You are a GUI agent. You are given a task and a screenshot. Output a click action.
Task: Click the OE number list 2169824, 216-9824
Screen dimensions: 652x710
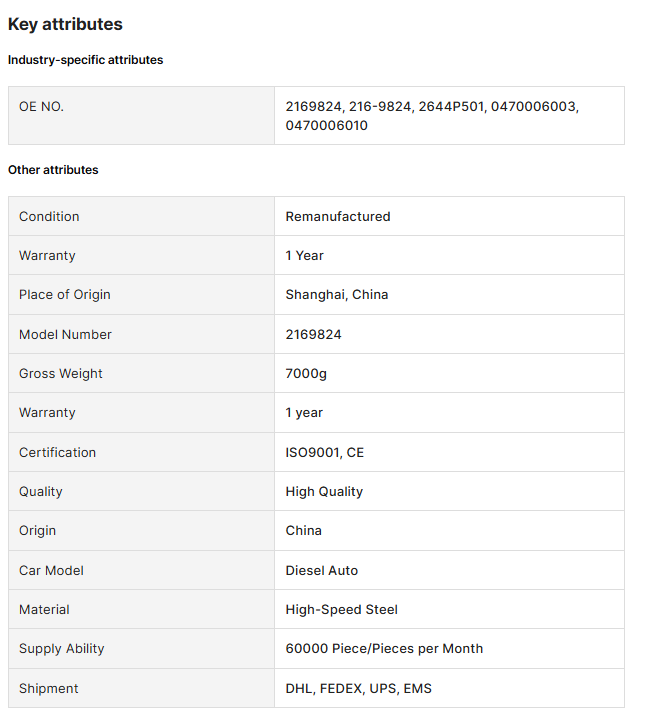coord(432,116)
